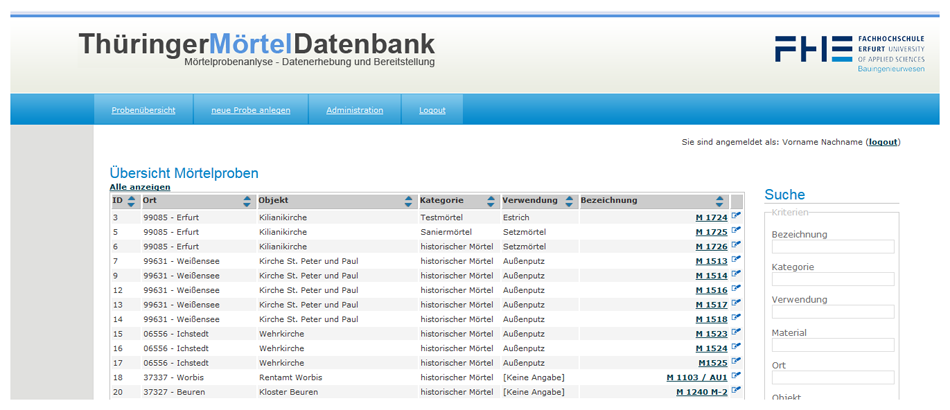This screenshot has height=410, width=950.
Task: Sort by the Bezeichnung column arrows
Action: point(719,201)
